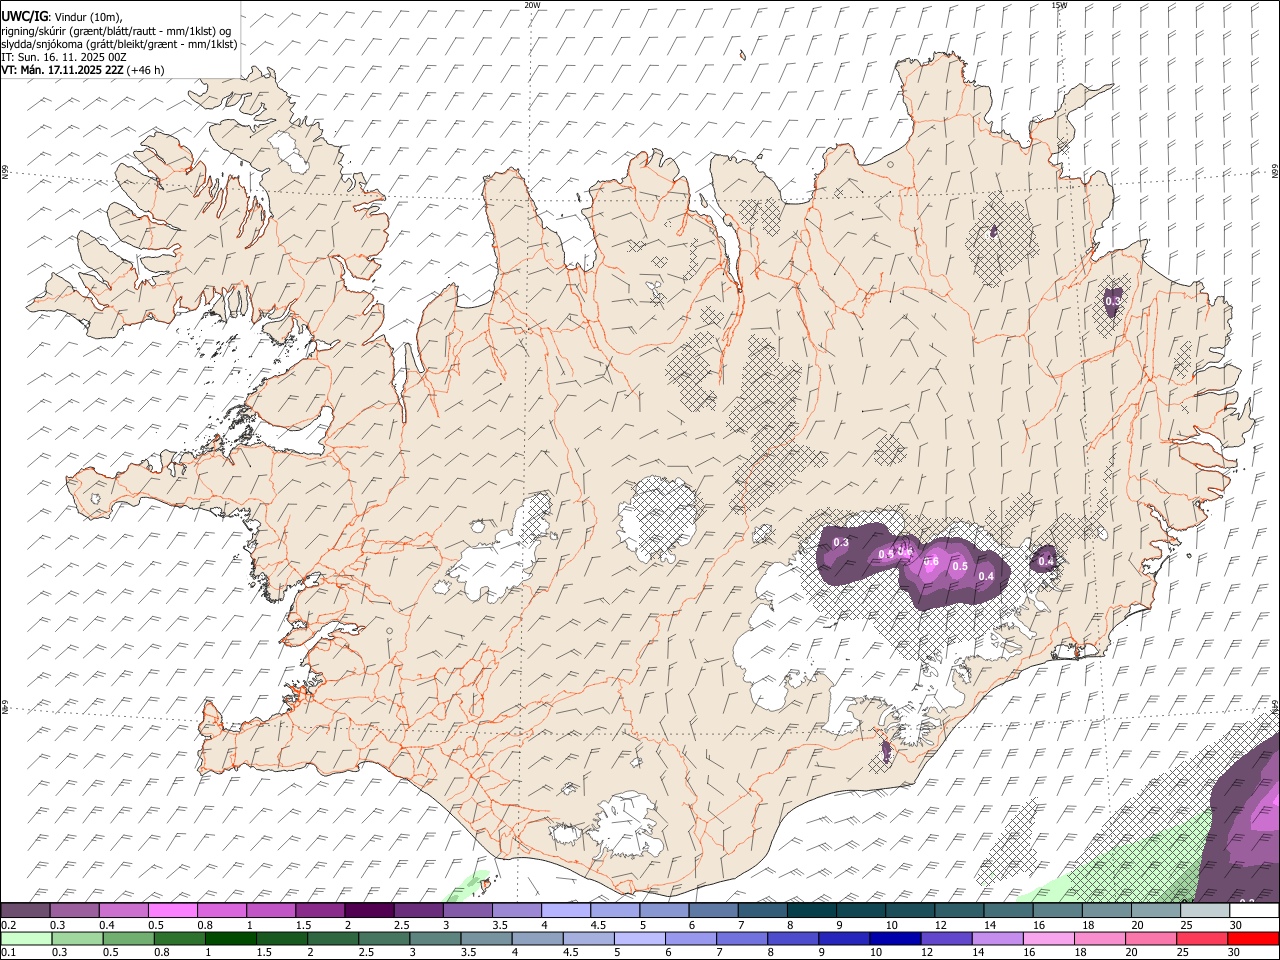Click the 0.3 value on the western central snow area
This screenshot has width=1280, height=960.
coord(841,543)
